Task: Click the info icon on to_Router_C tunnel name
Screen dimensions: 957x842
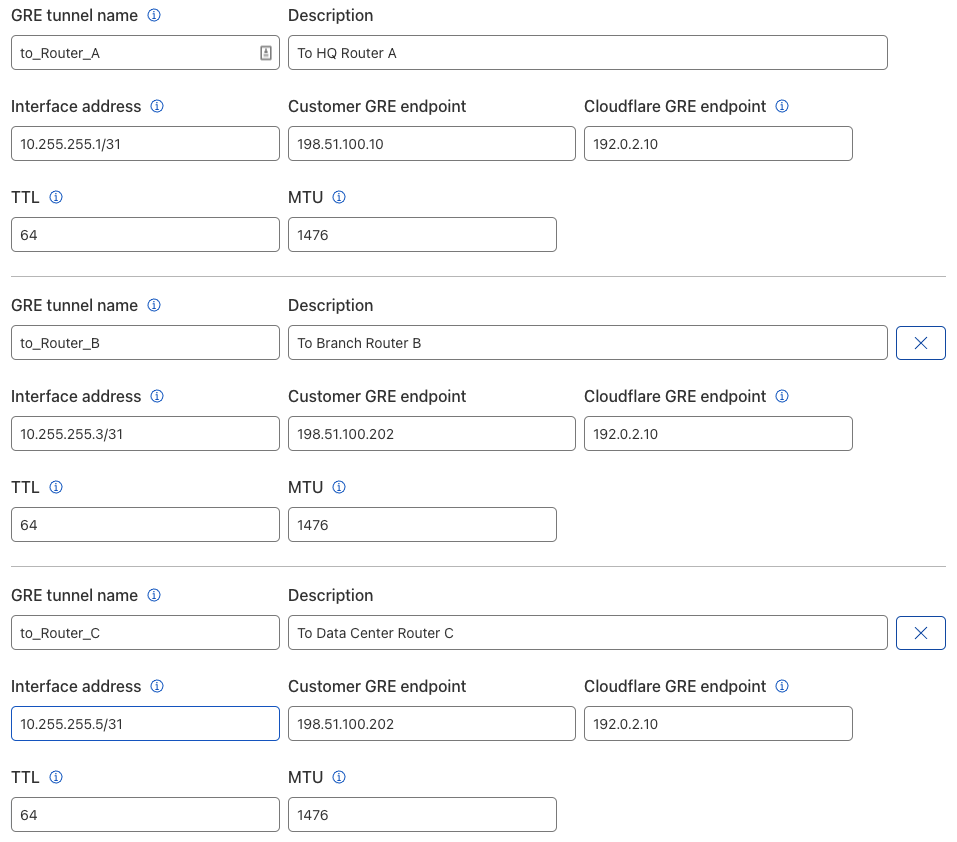Action: 152,595
